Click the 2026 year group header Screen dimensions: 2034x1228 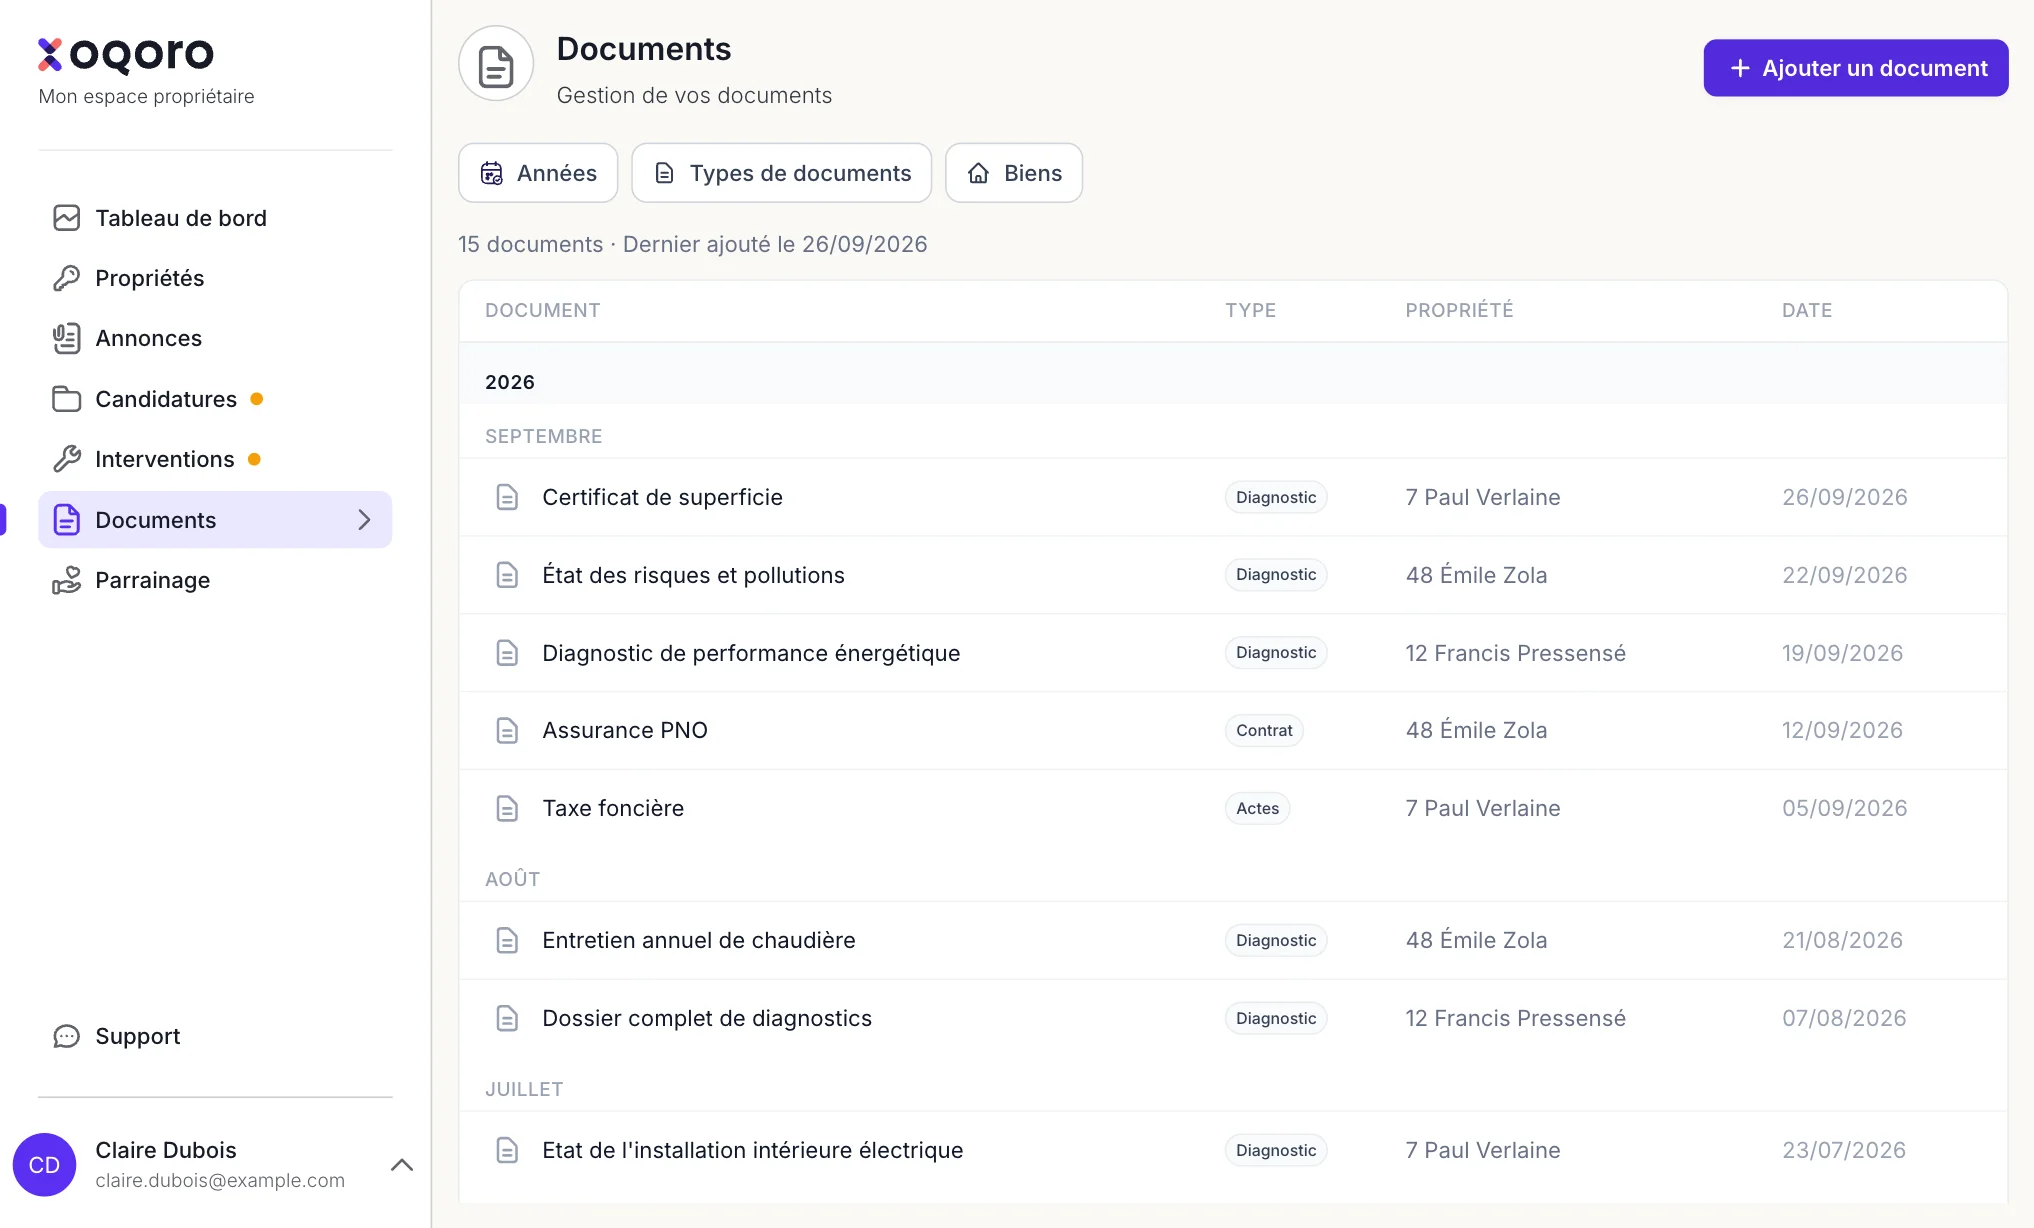pyautogui.click(x=510, y=382)
